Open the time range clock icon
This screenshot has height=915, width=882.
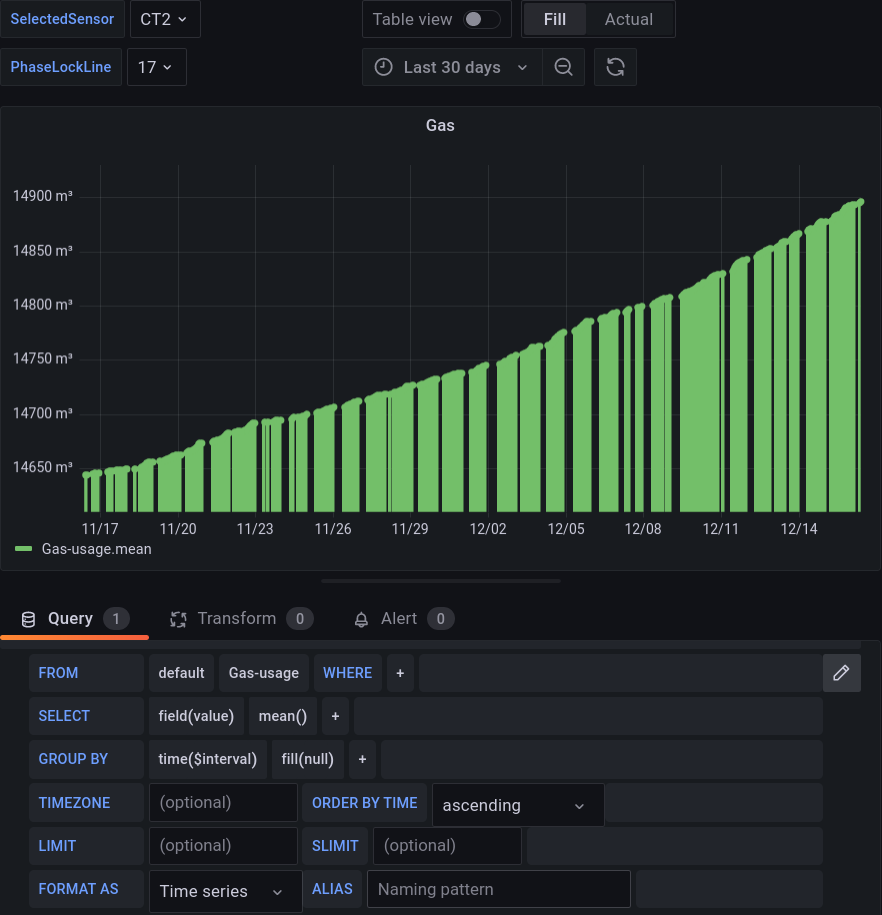(x=383, y=67)
